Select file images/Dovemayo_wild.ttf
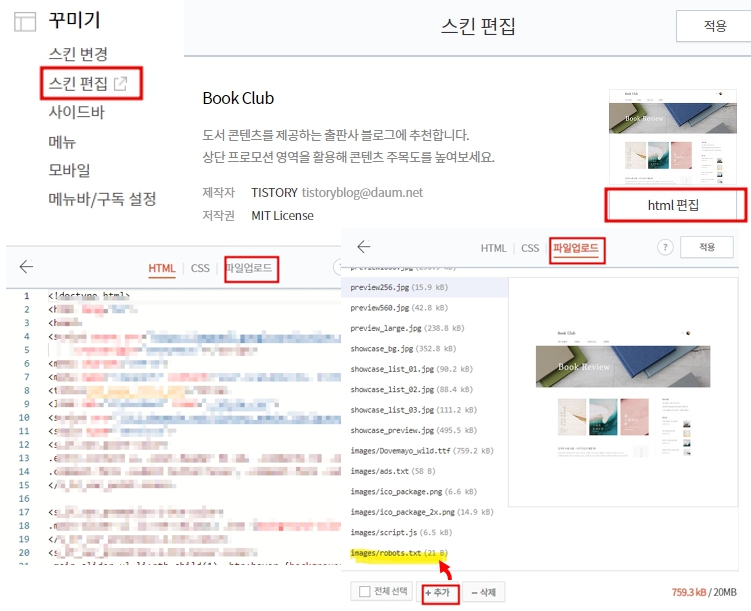The width and height of the screenshot is (751, 611). (424, 451)
